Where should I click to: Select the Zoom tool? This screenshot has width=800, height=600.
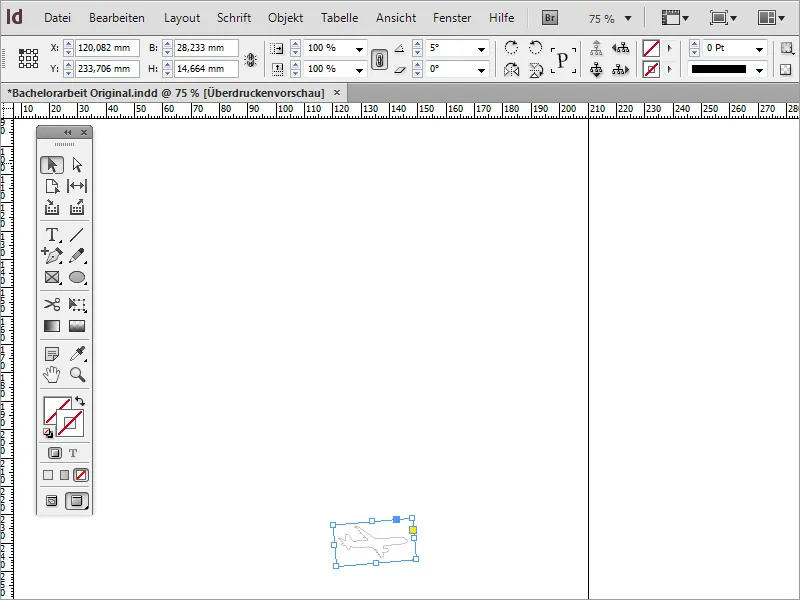[77, 374]
